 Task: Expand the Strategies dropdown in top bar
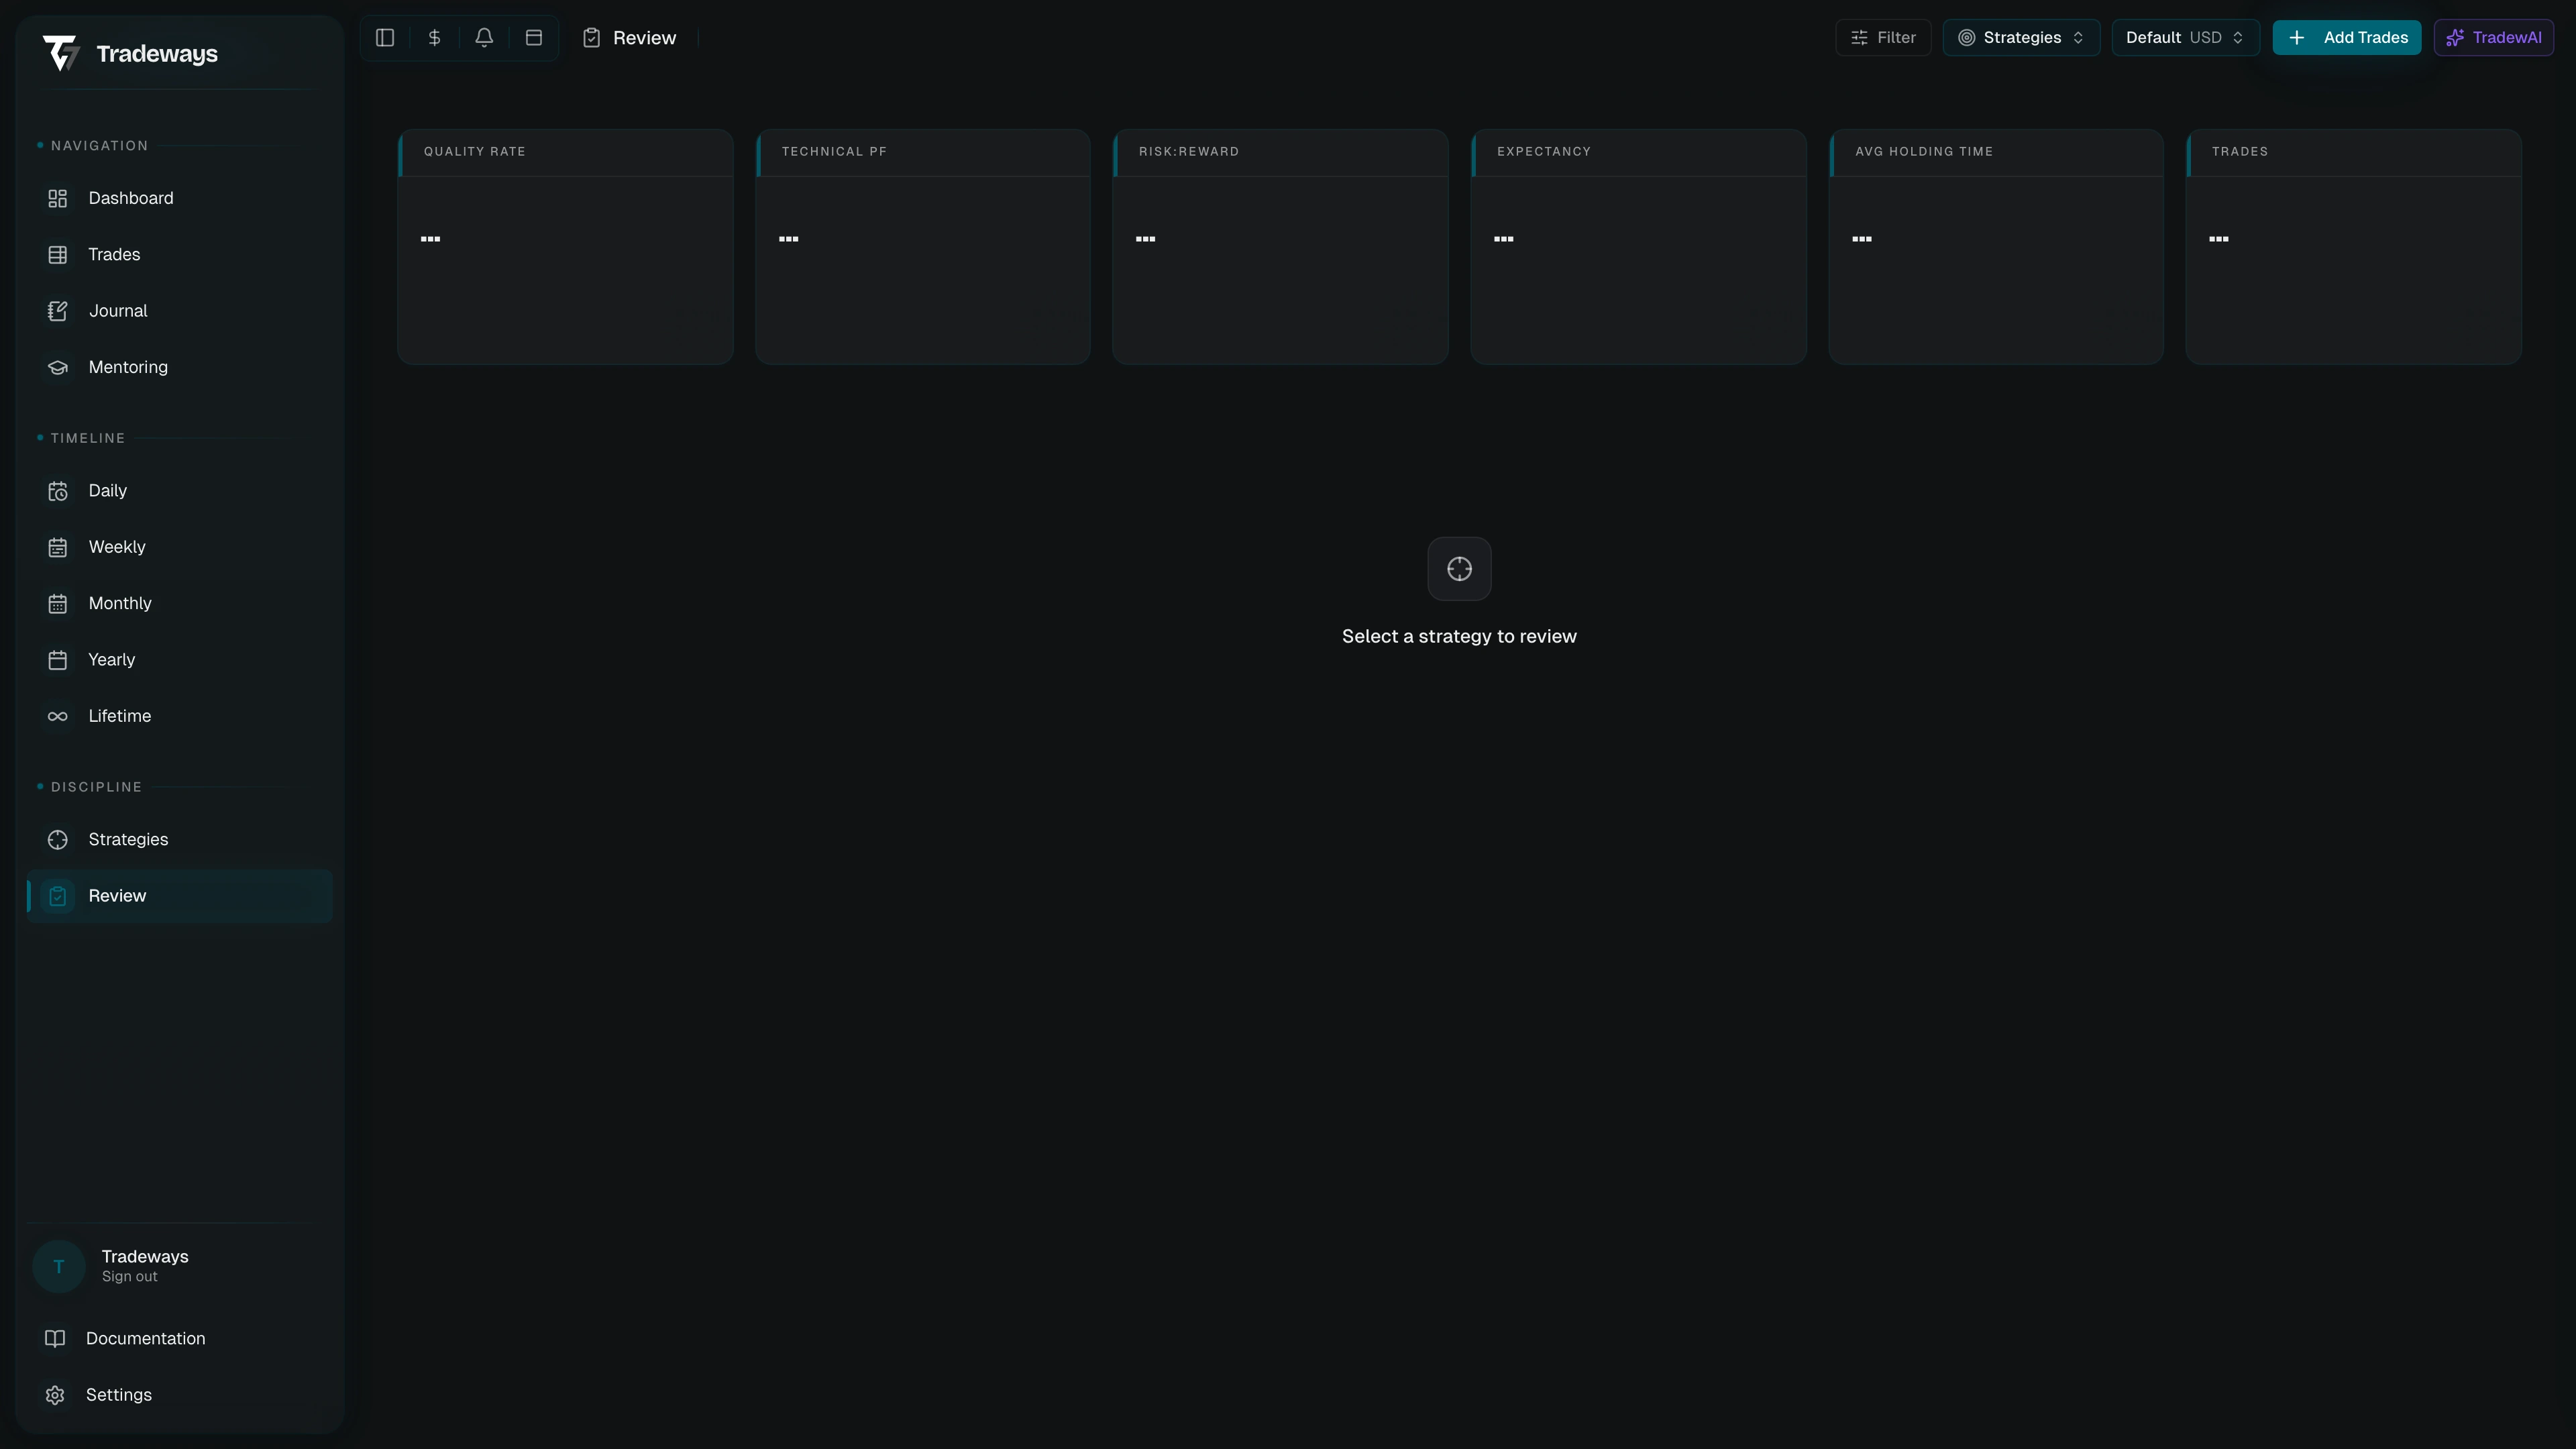coord(2020,37)
